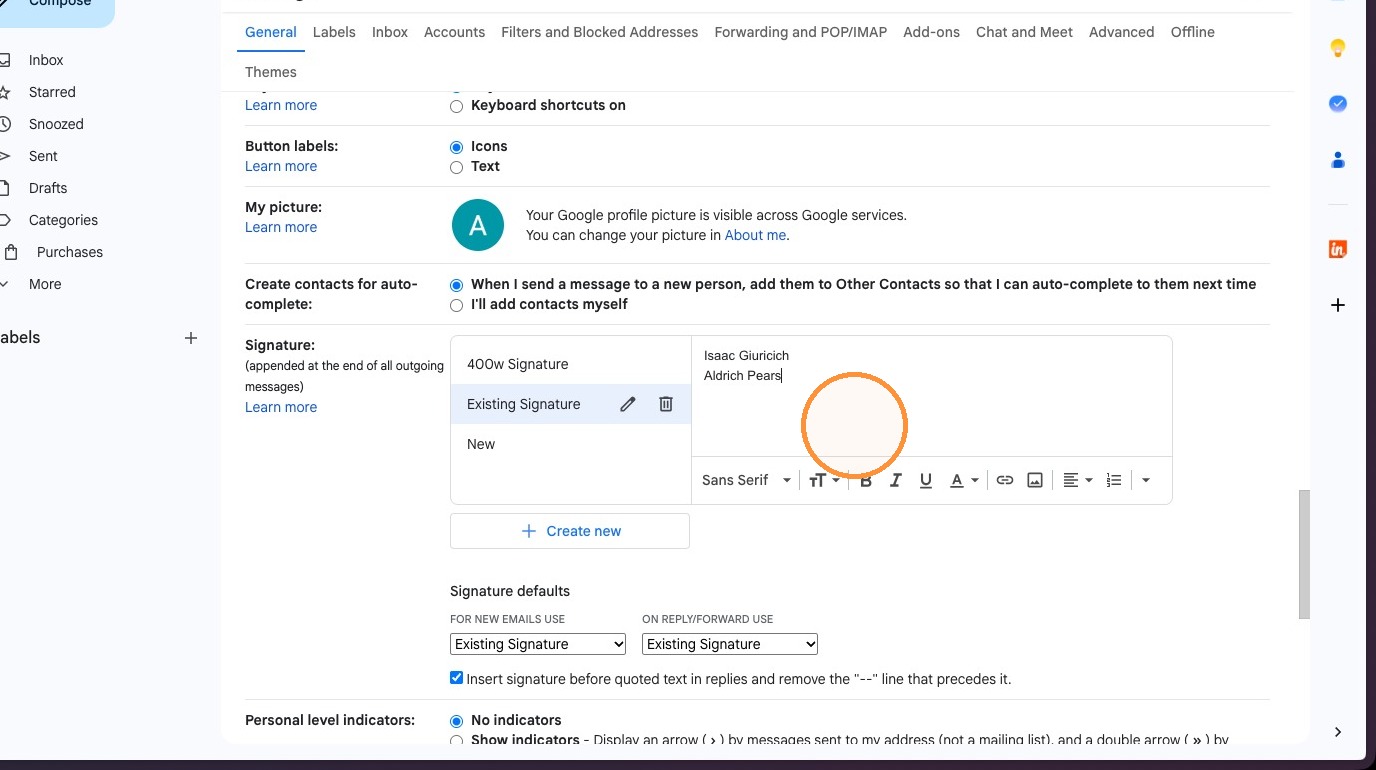Image resolution: width=1376 pixels, height=770 pixels.
Task: Expand more formatting options arrow
Action: click(1146, 480)
